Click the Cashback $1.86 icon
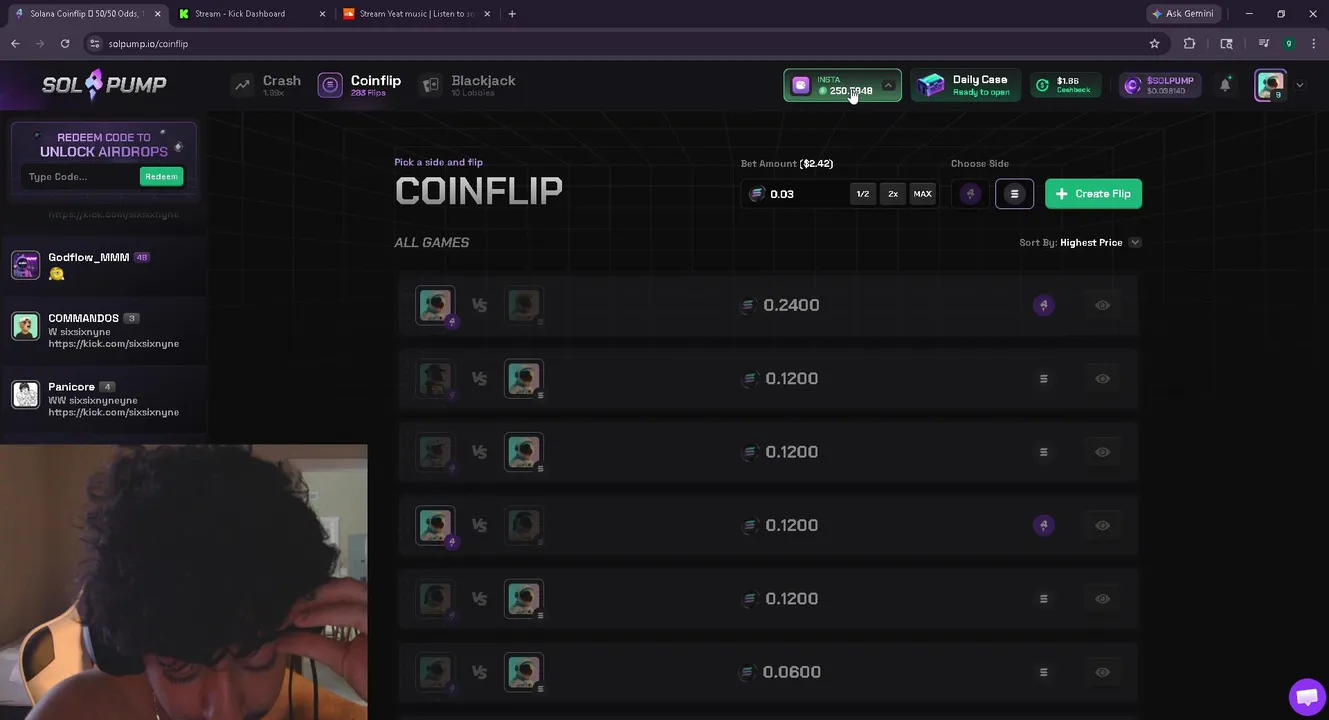The image size is (1329, 720). click(1042, 86)
